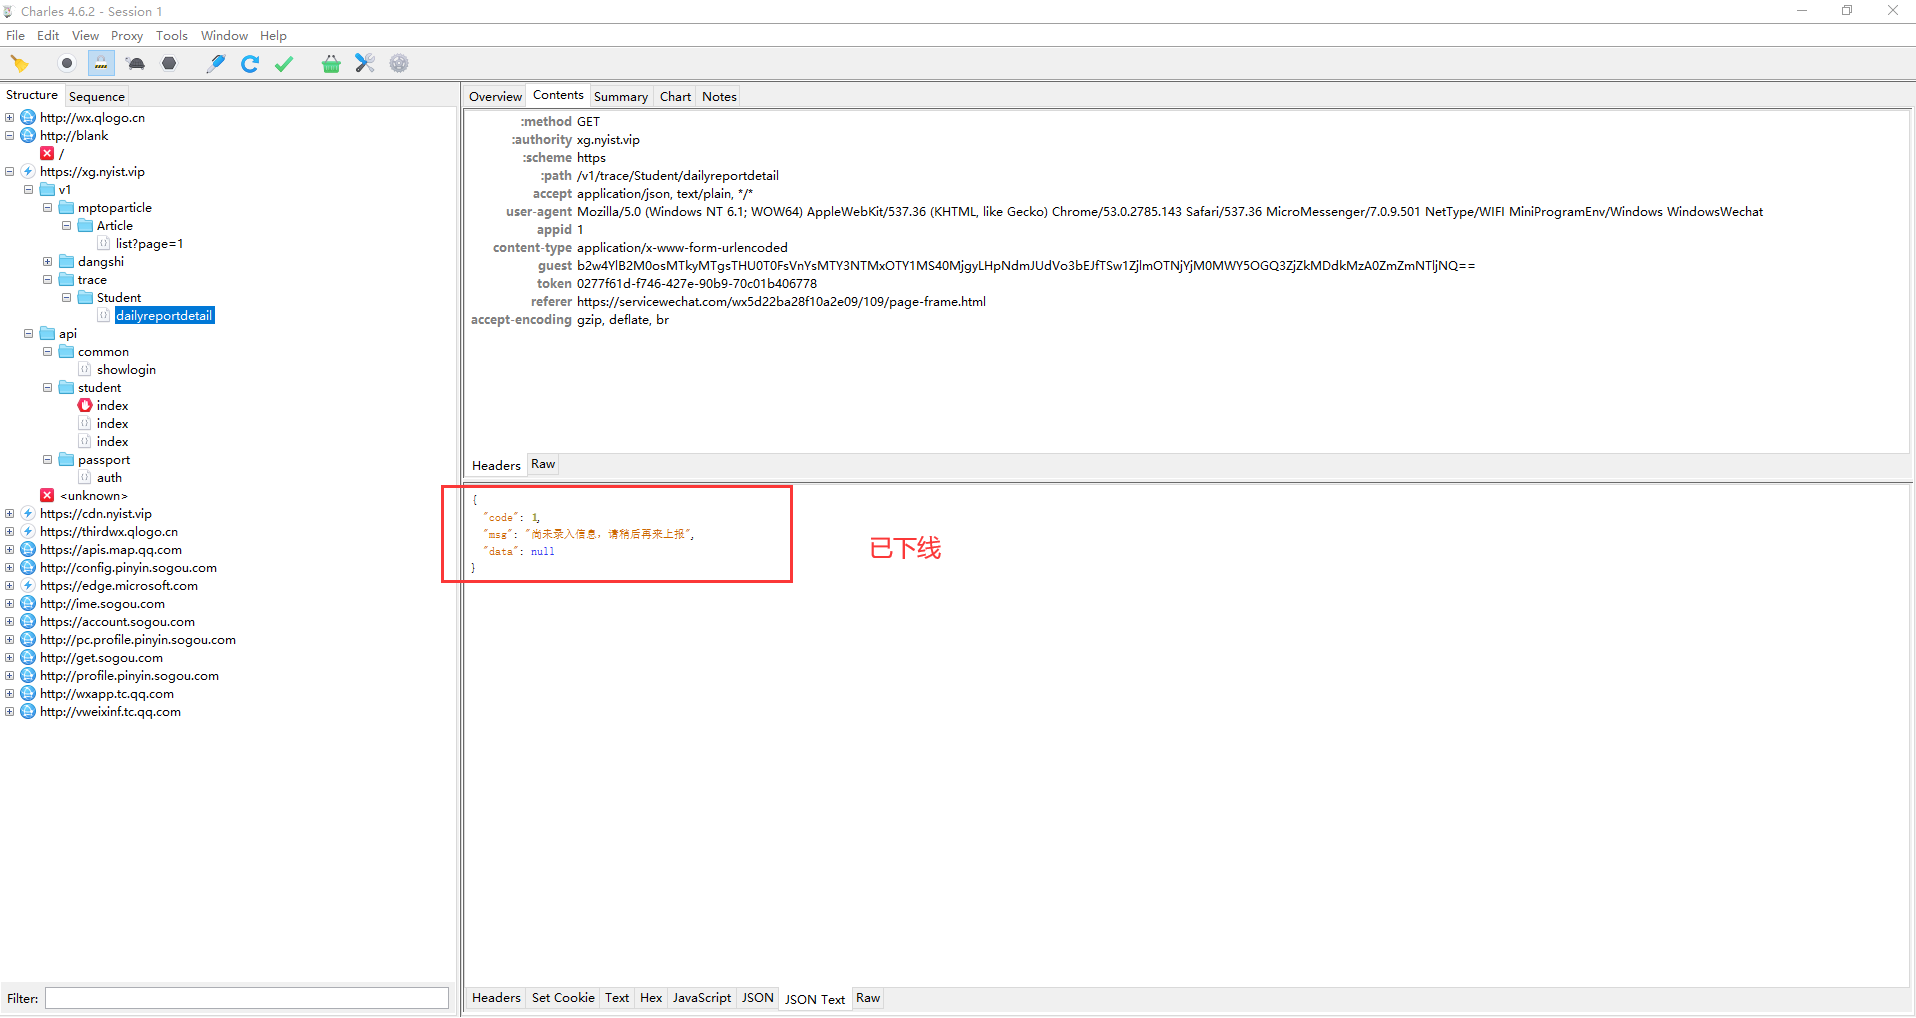The image size is (1916, 1018).
Task: Open the View menu
Action: pyautogui.click(x=85, y=36)
